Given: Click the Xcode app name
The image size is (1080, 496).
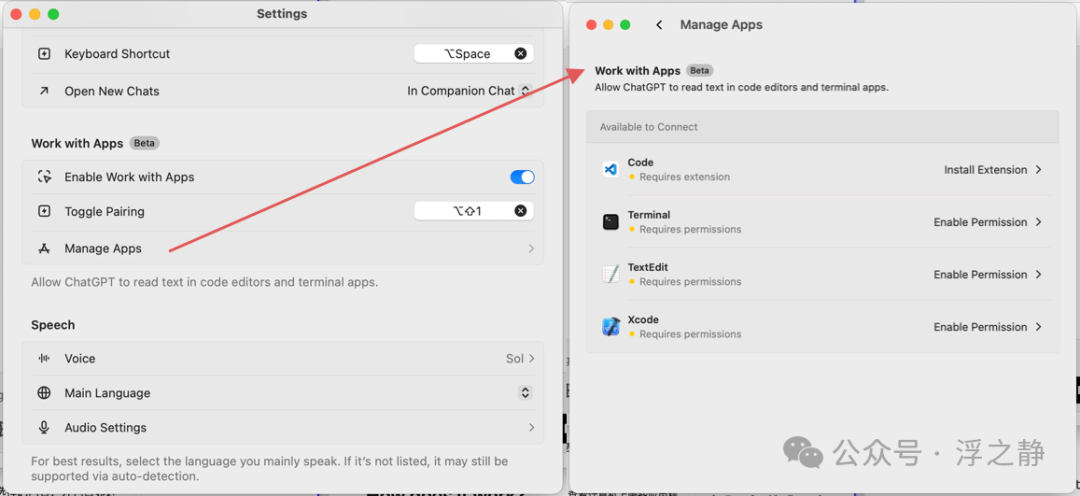Looking at the screenshot, I should (x=643, y=320).
